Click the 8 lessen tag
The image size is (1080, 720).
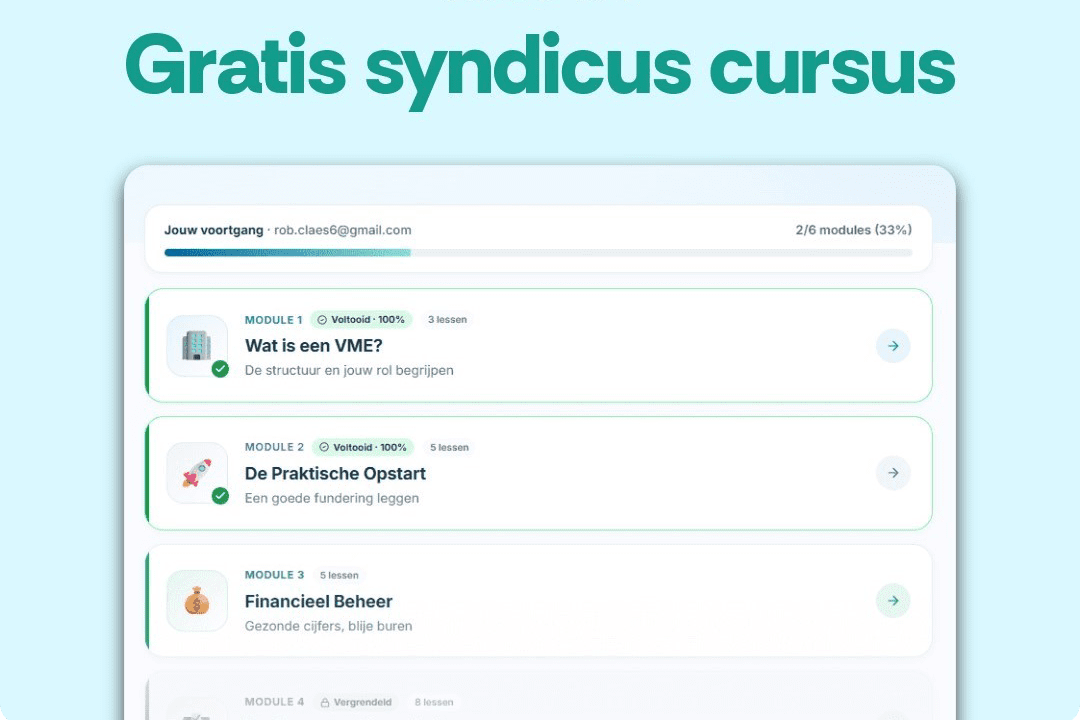pos(434,703)
